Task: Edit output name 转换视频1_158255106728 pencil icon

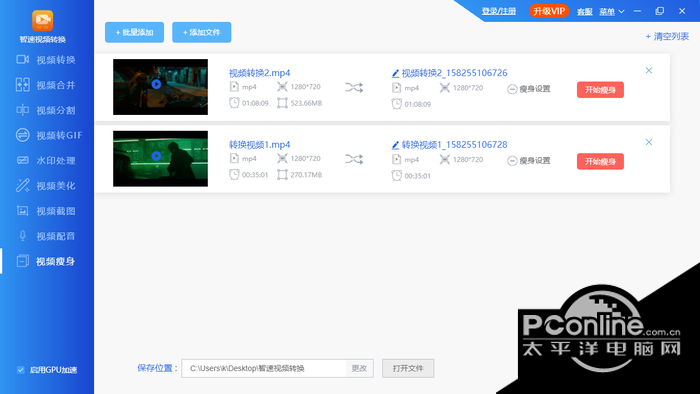Action: 395,145
